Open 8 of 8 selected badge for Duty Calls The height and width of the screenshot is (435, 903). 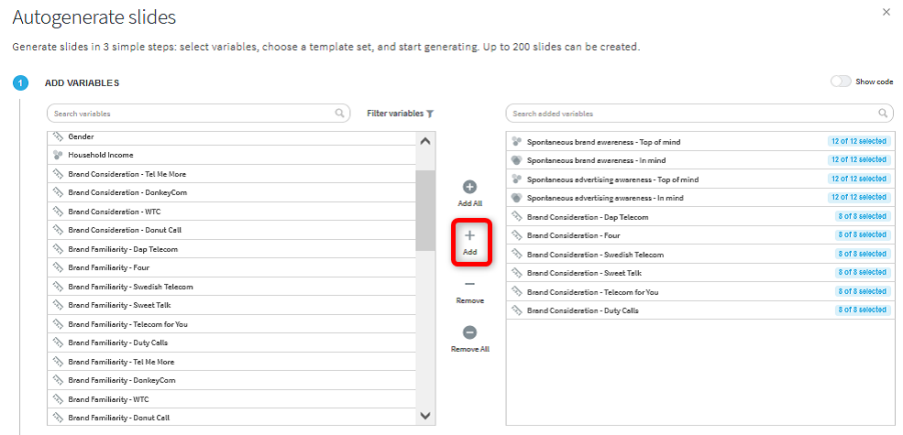tap(863, 309)
